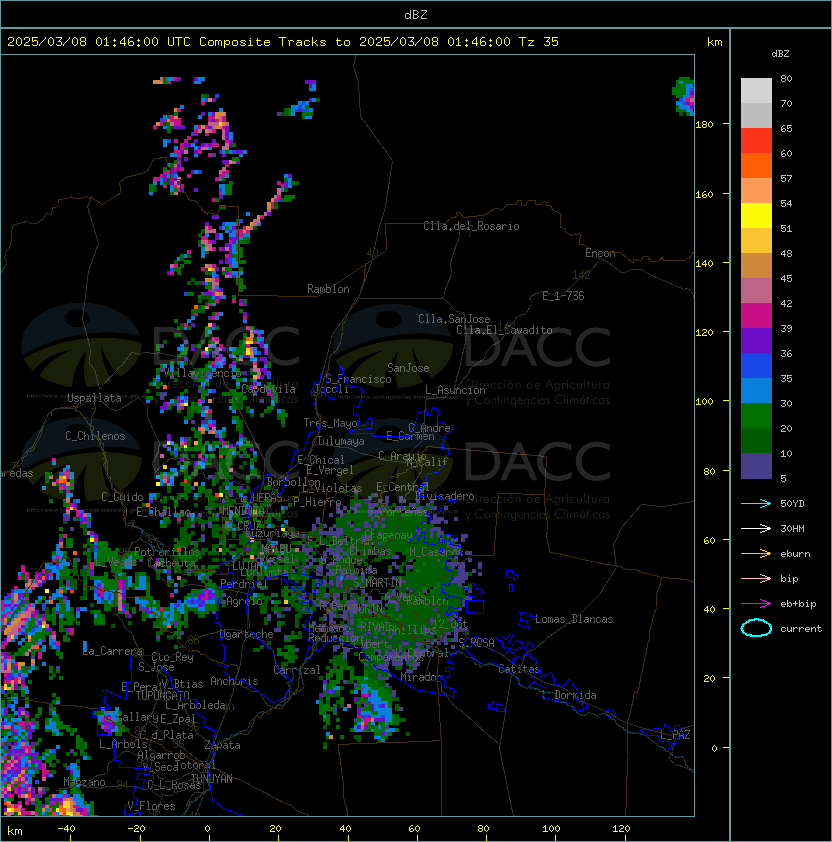Click the 'Tz 35' header value
This screenshot has width=832, height=842.
coord(539,41)
